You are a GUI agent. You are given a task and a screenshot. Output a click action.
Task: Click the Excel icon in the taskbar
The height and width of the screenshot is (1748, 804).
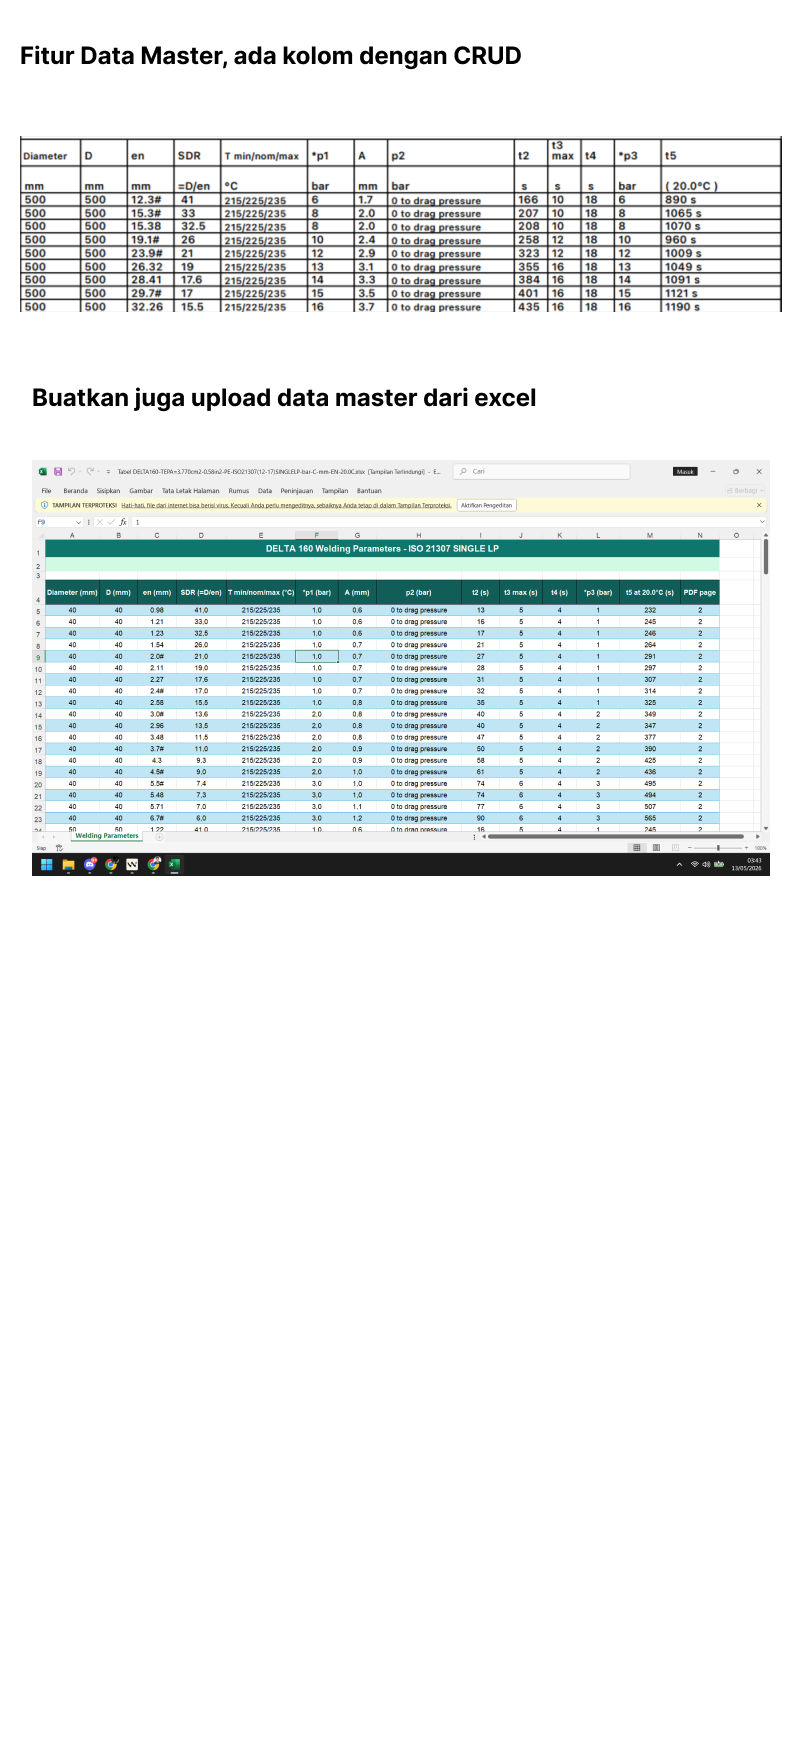coord(174,865)
